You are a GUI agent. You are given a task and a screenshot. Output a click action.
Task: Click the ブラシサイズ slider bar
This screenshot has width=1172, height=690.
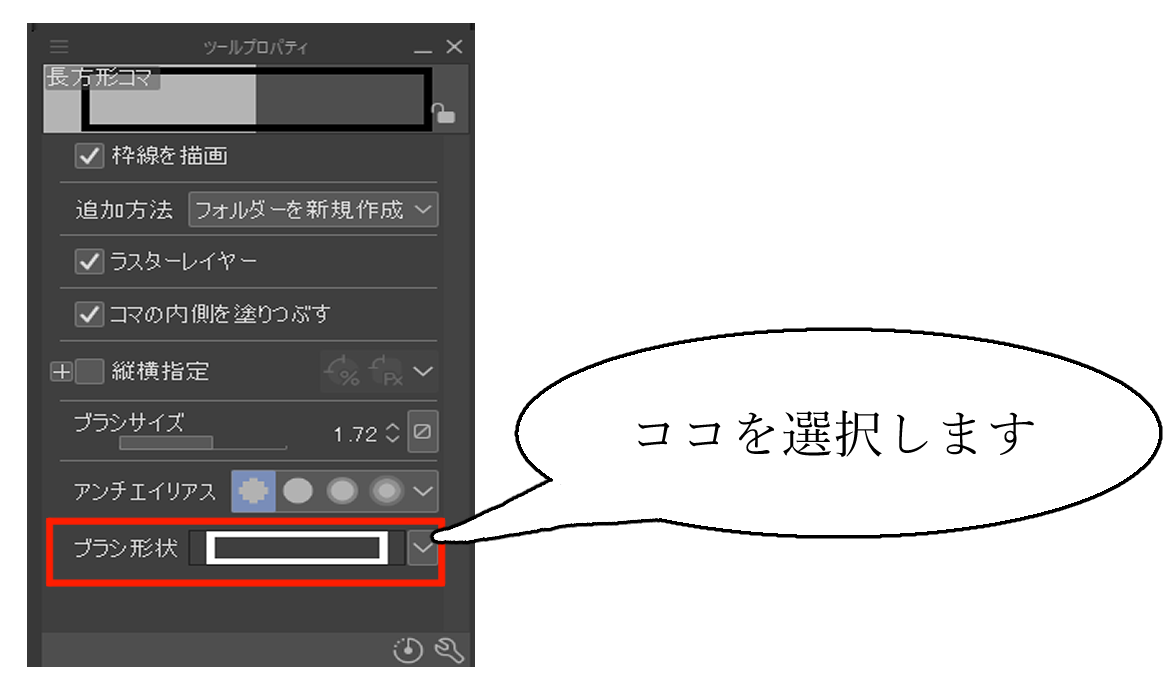click(x=203, y=443)
